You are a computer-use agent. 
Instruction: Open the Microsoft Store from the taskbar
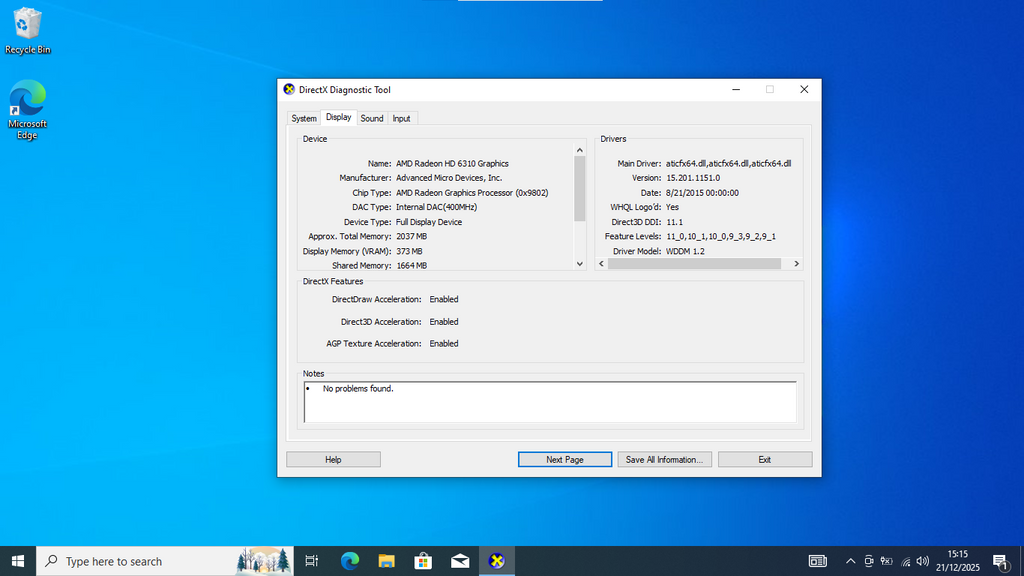423,561
